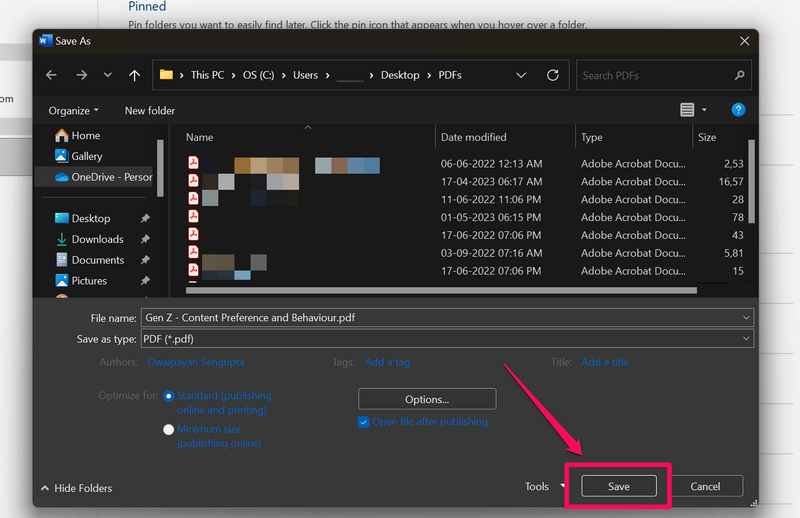Viewport: 800px width, 518px height.
Task: Open the Pictures folder in sidebar
Action: pos(89,281)
